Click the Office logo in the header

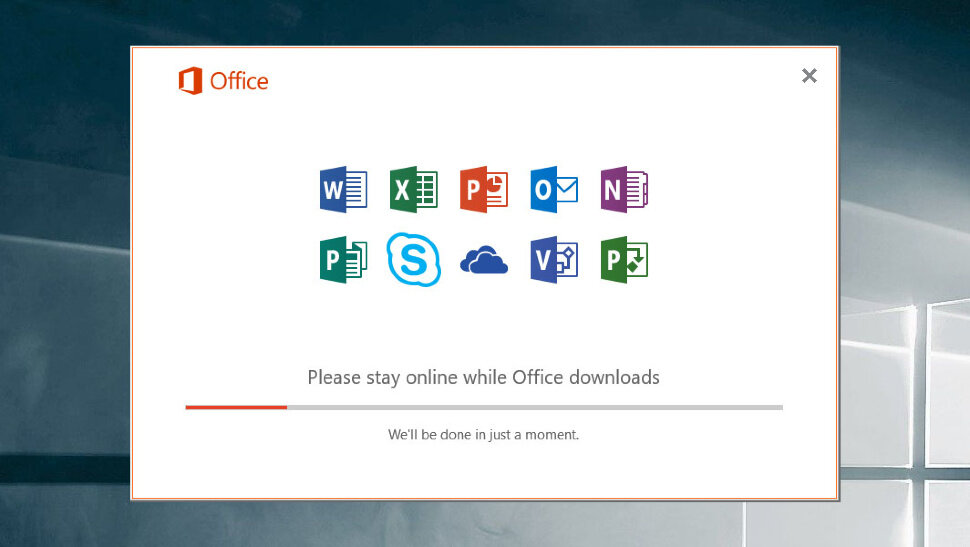point(223,80)
